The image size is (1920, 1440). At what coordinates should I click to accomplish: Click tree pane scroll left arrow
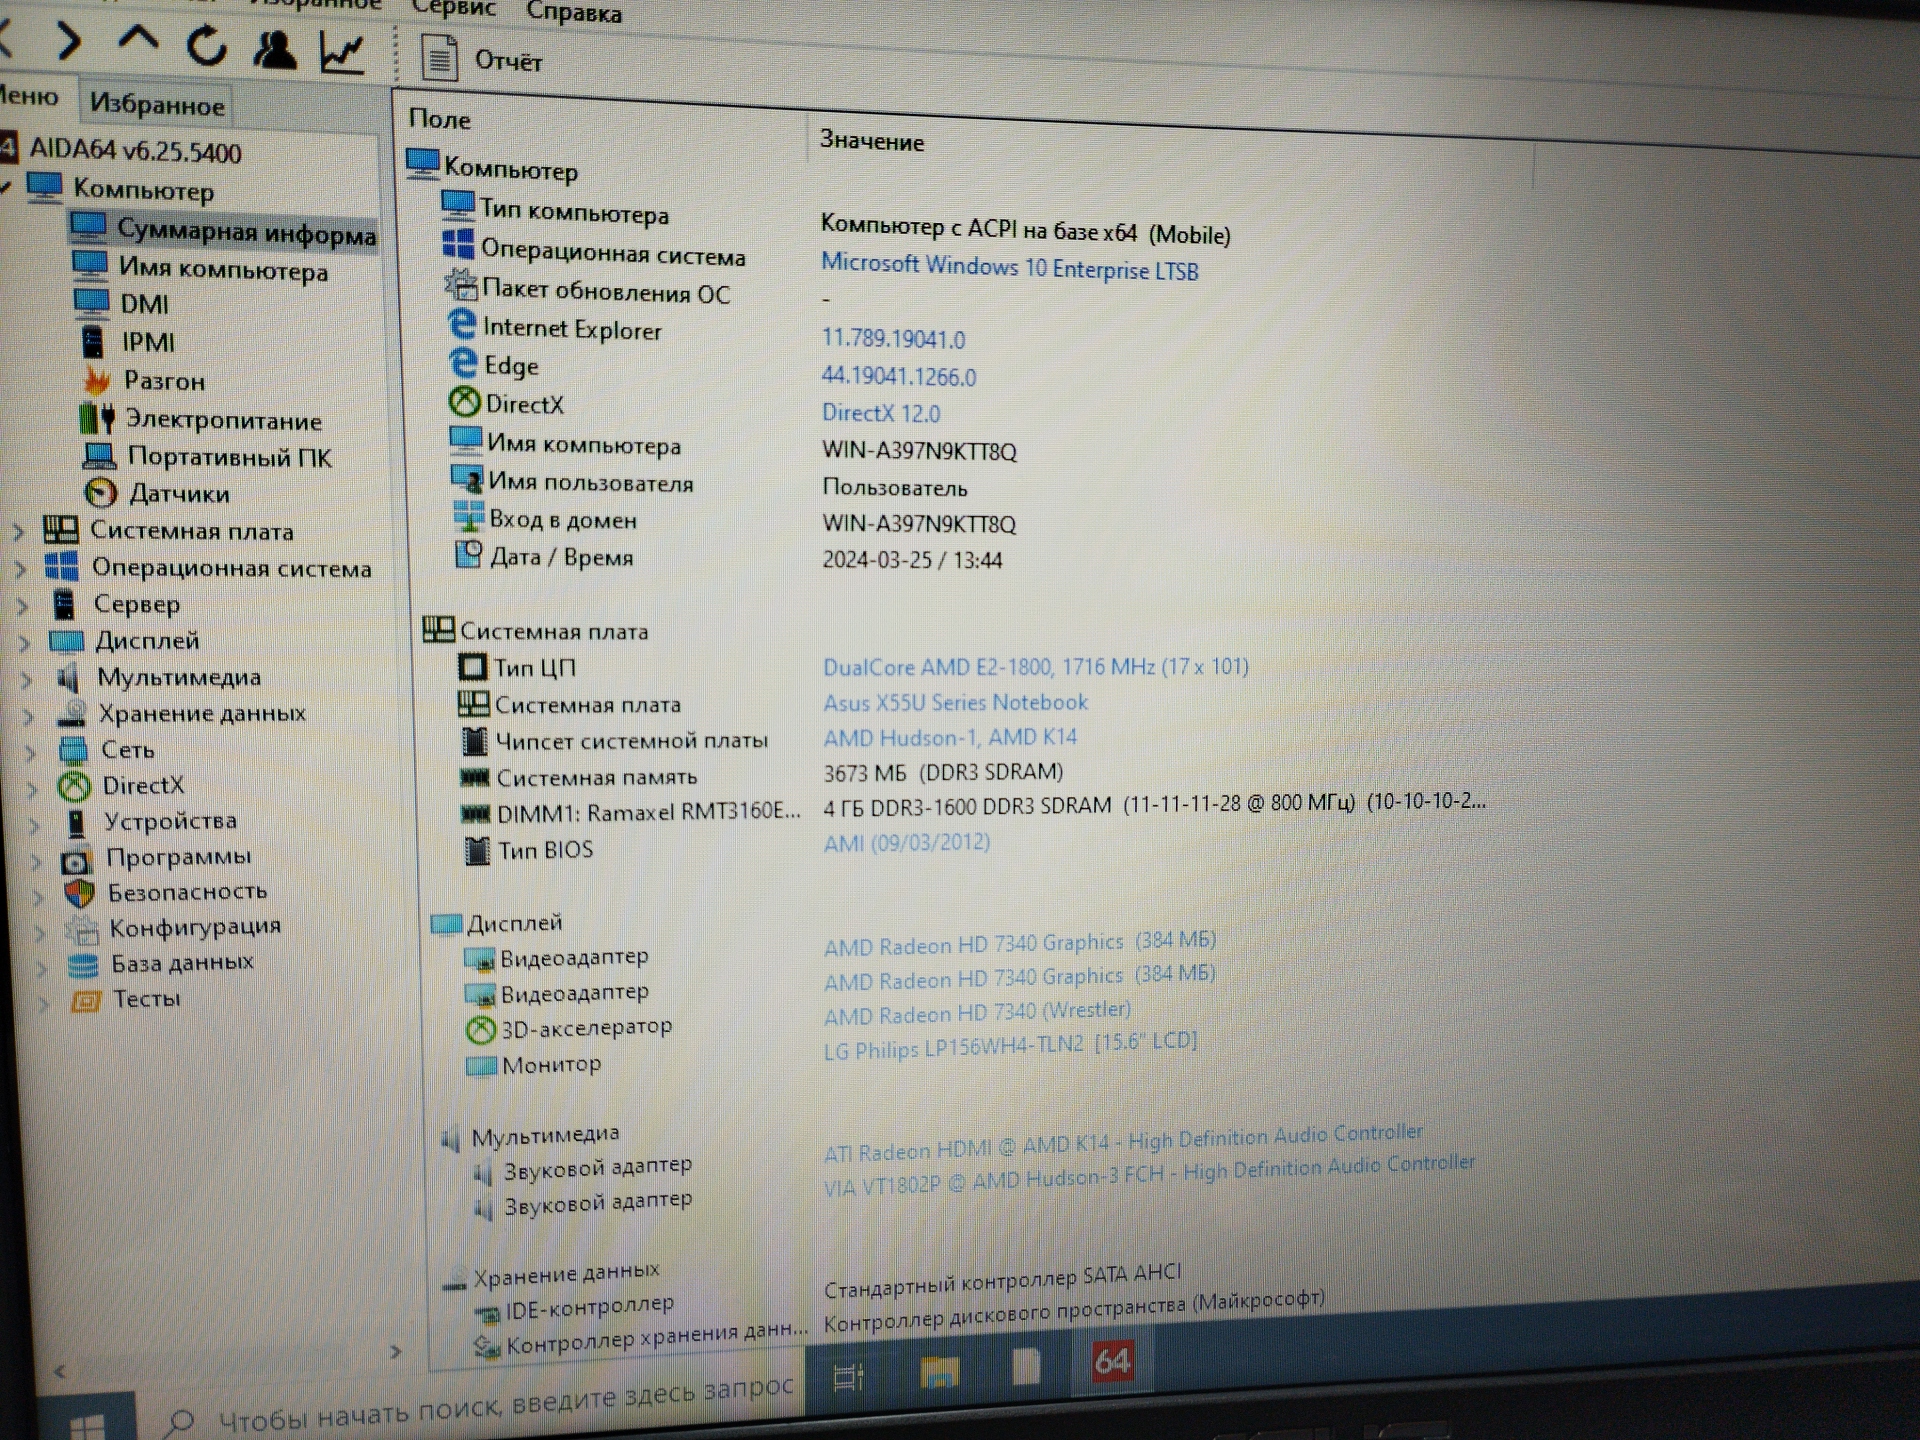(x=60, y=1371)
